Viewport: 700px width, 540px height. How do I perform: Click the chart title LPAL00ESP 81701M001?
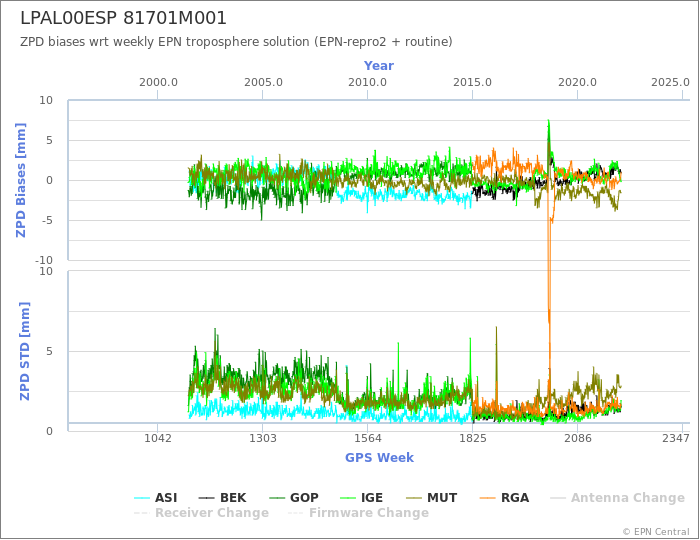point(124,18)
